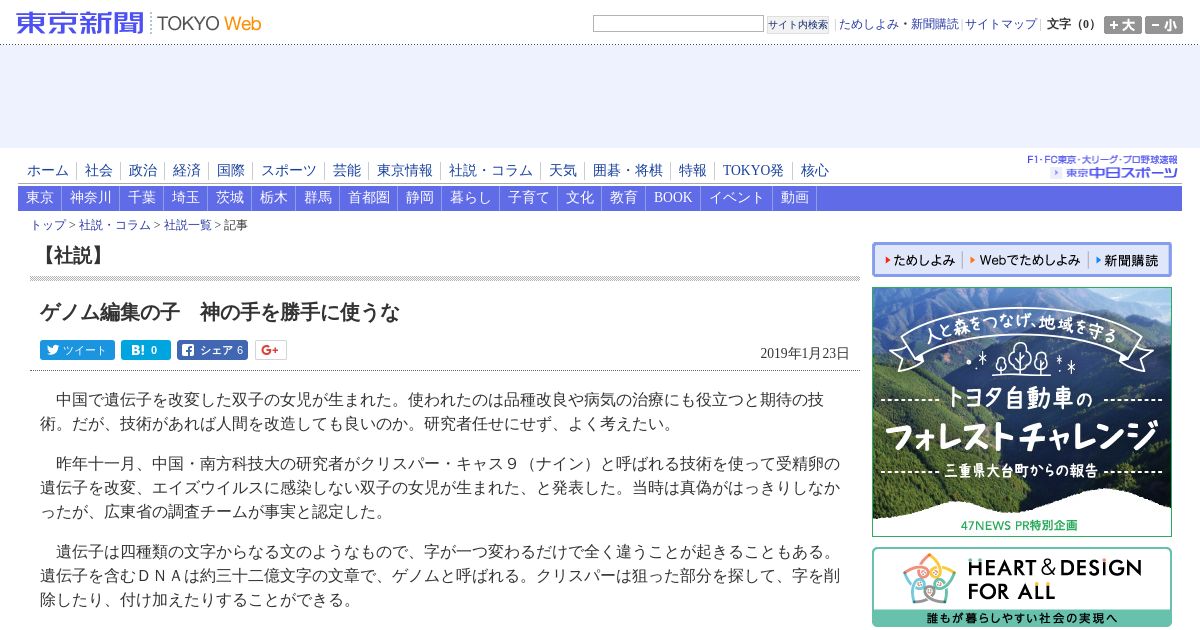This screenshot has width=1200, height=630.
Task: Select the 栃木 regional tab
Action: [x=274, y=198]
